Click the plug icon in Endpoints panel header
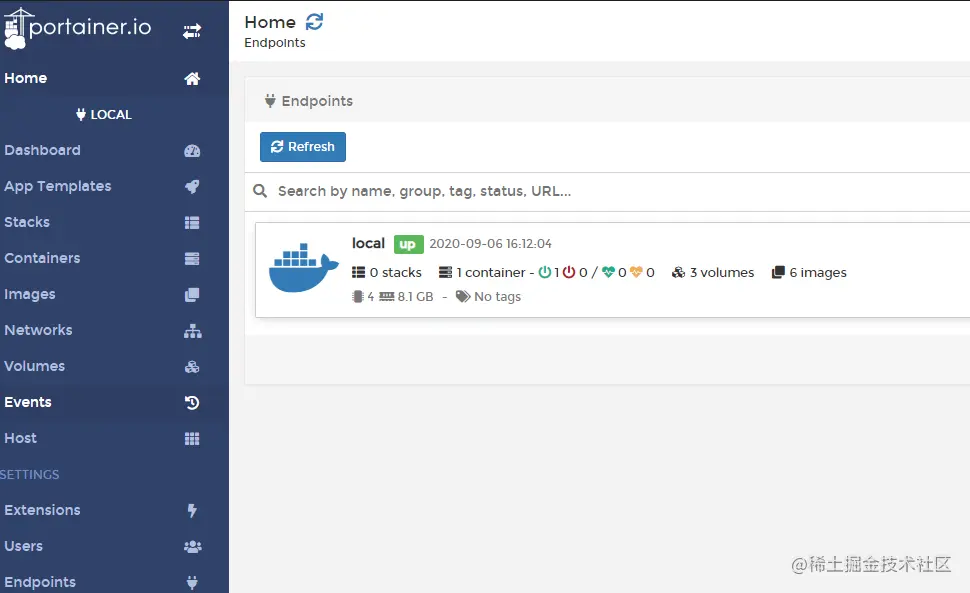This screenshot has height=593, width=970. [x=270, y=101]
